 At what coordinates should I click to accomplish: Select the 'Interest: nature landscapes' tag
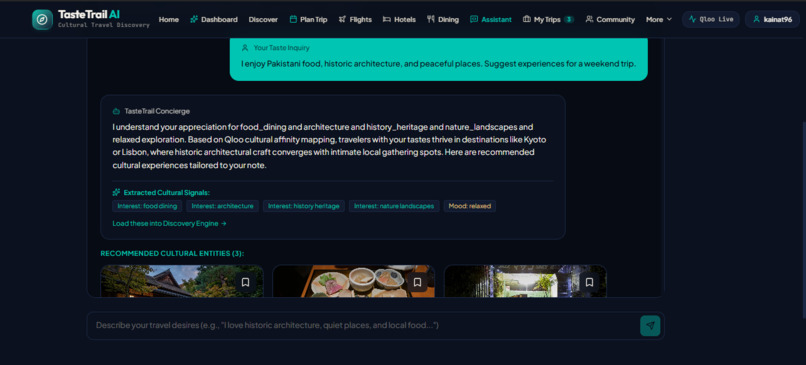(394, 206)
